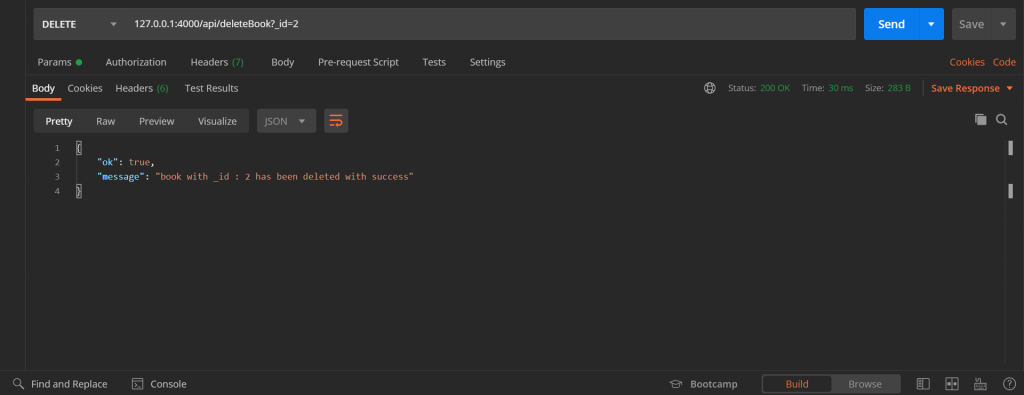This screenshot has width=1024, height=395.
Task: Open the Test Results tab
Action: [212, 88]
